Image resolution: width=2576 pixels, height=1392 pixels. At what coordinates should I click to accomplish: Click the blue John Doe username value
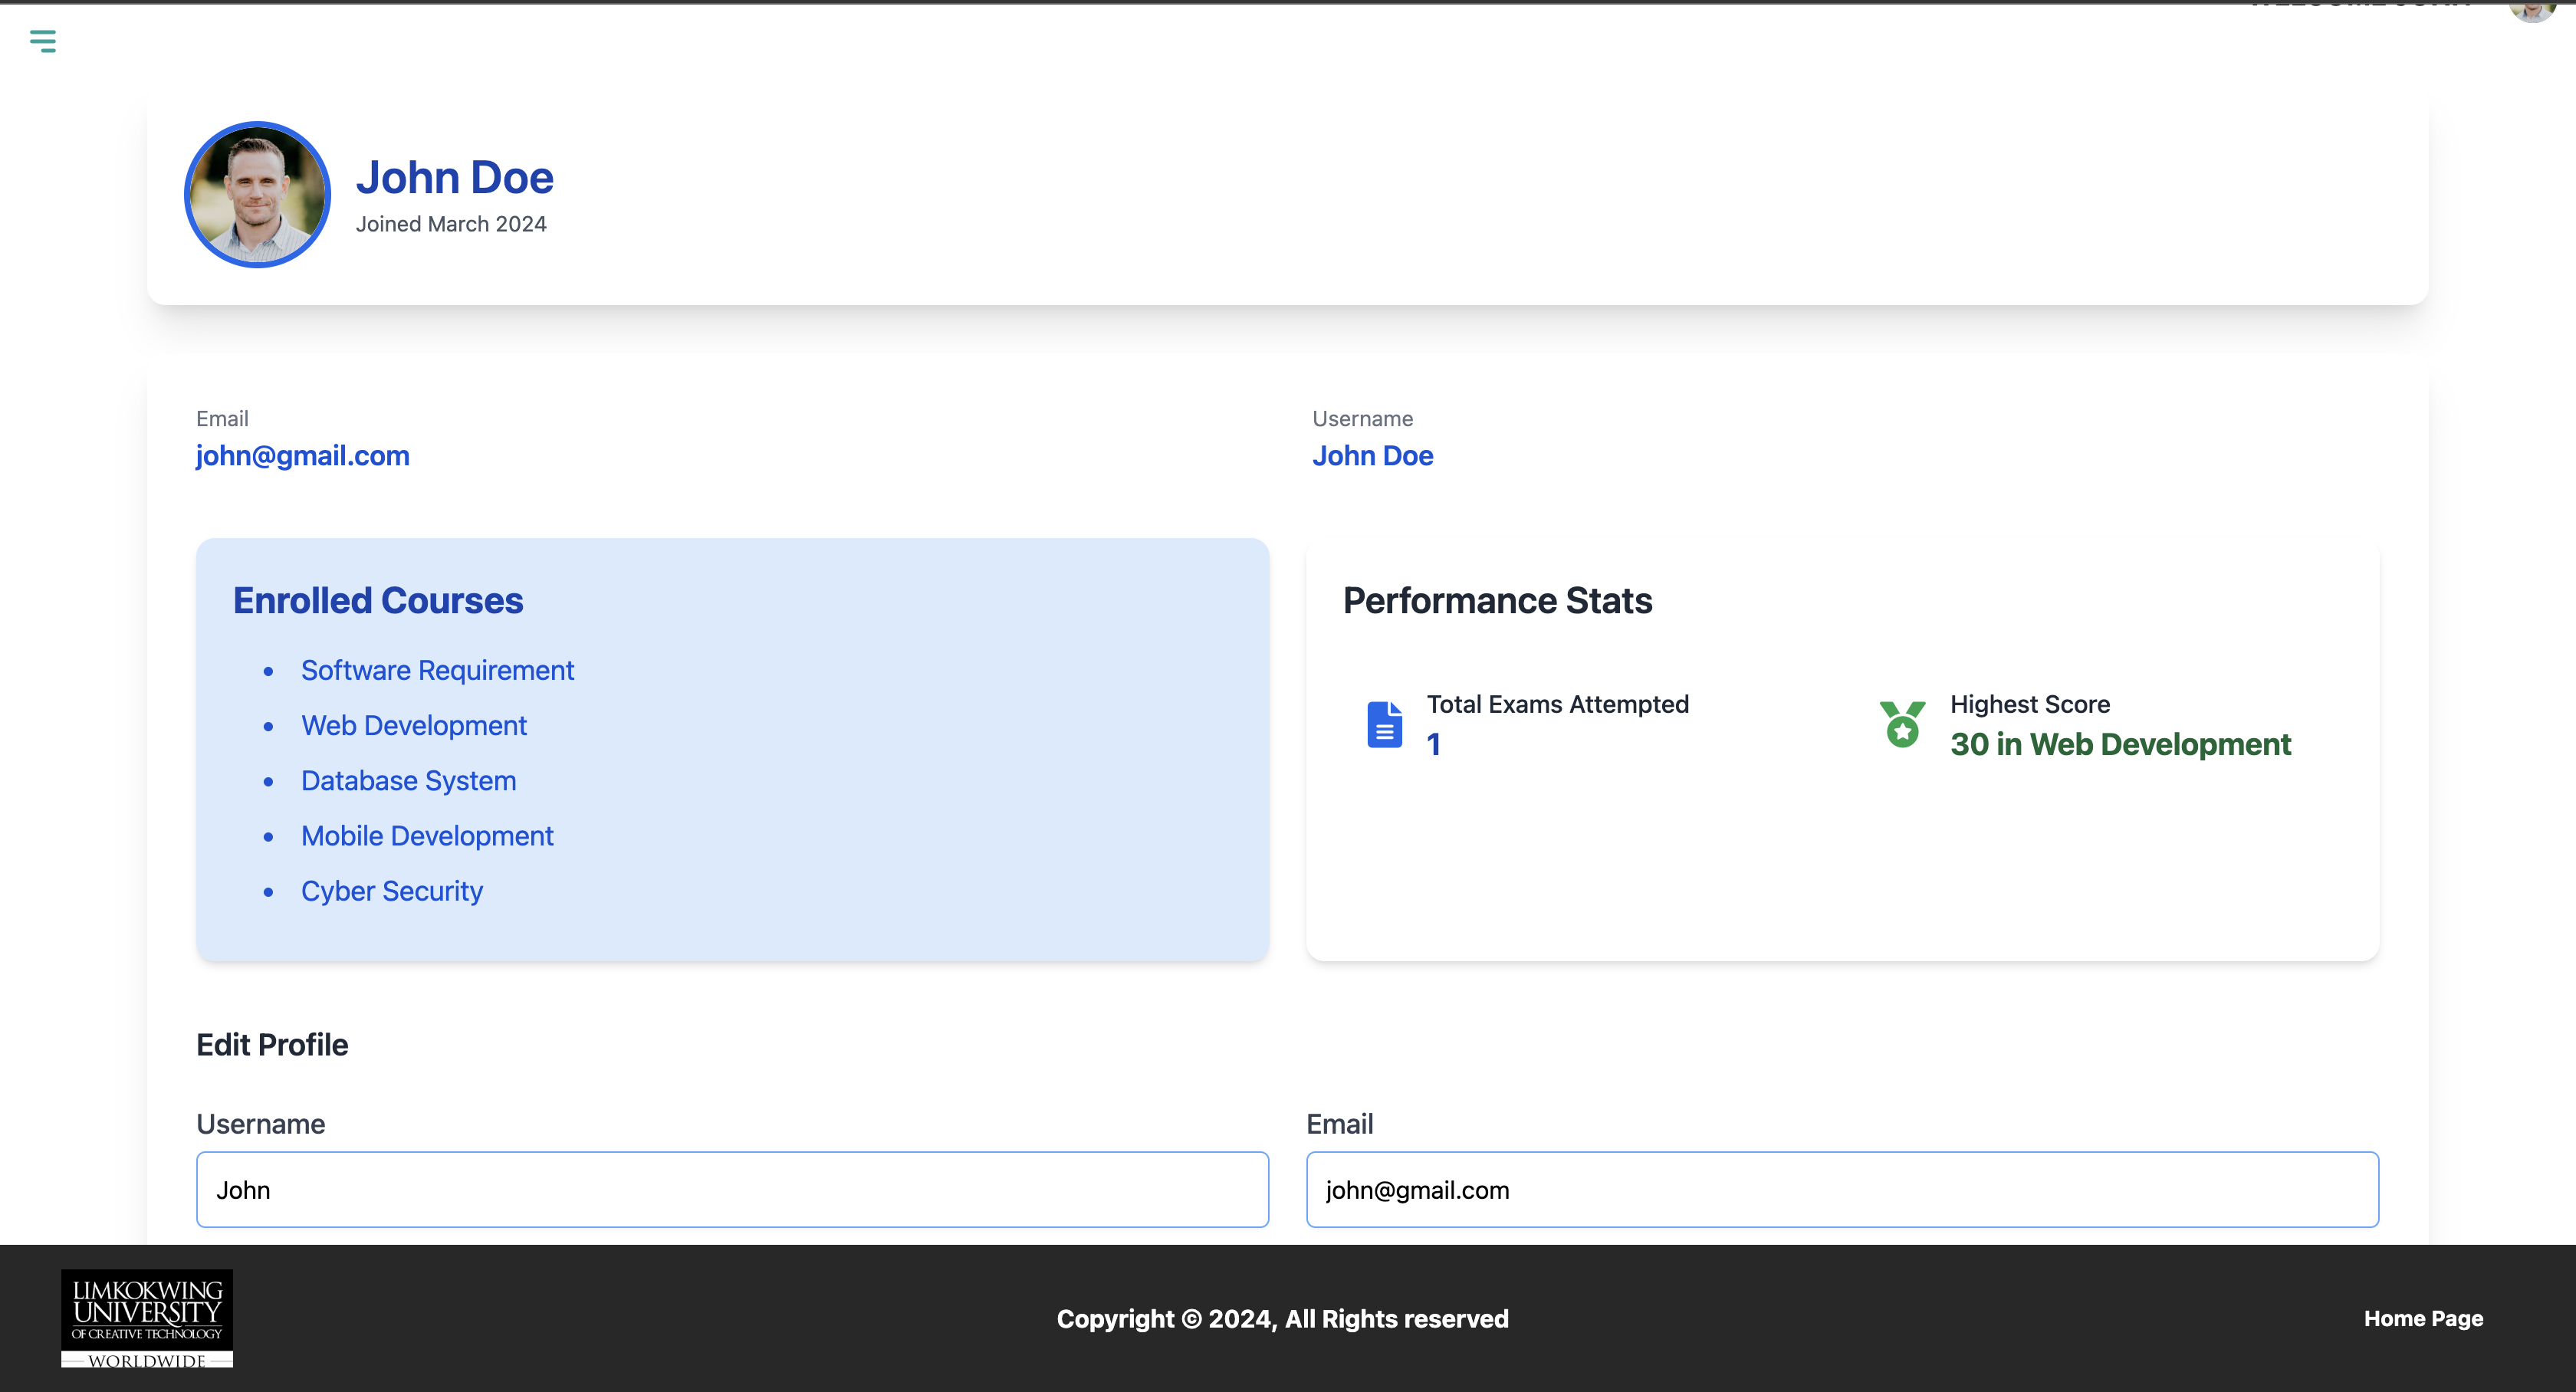tap(1372, 456)
